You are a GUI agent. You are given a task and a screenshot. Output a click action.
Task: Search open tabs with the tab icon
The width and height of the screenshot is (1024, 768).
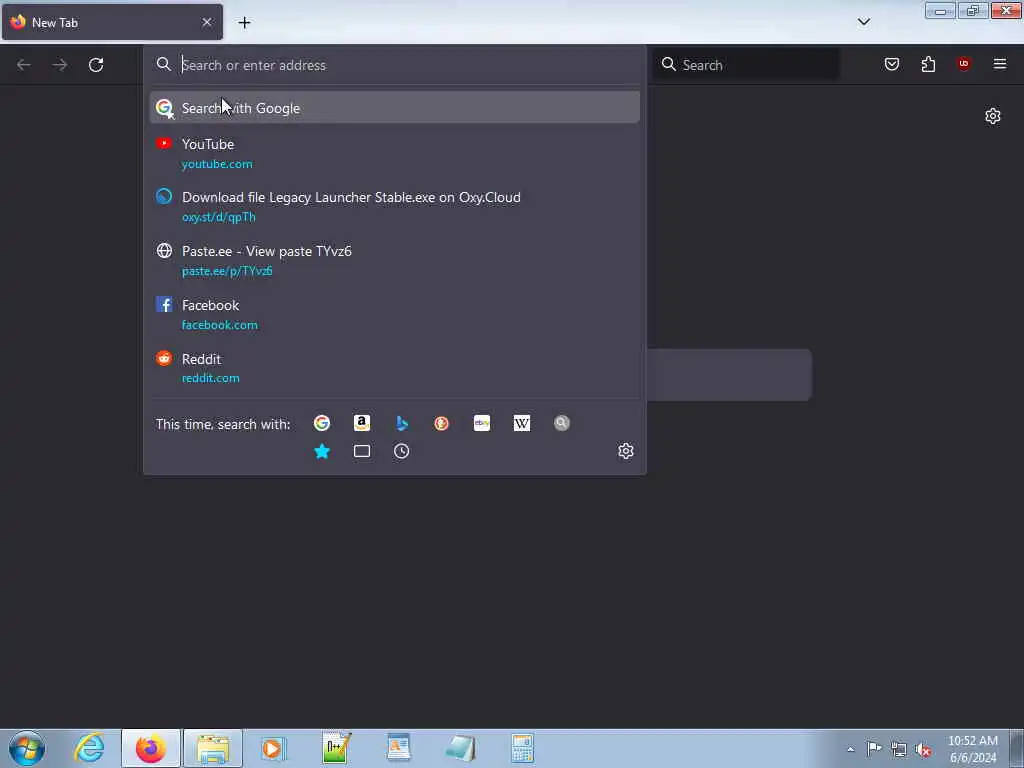click(x=362, y=451)
